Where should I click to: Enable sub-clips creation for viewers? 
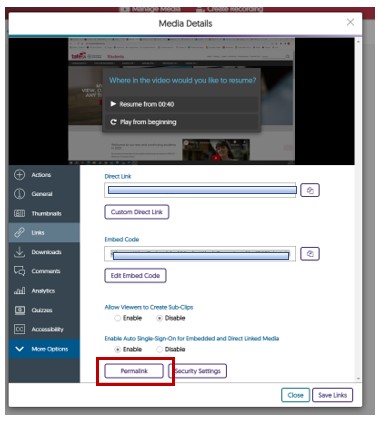pyautogui.click(x=117, y=318)
